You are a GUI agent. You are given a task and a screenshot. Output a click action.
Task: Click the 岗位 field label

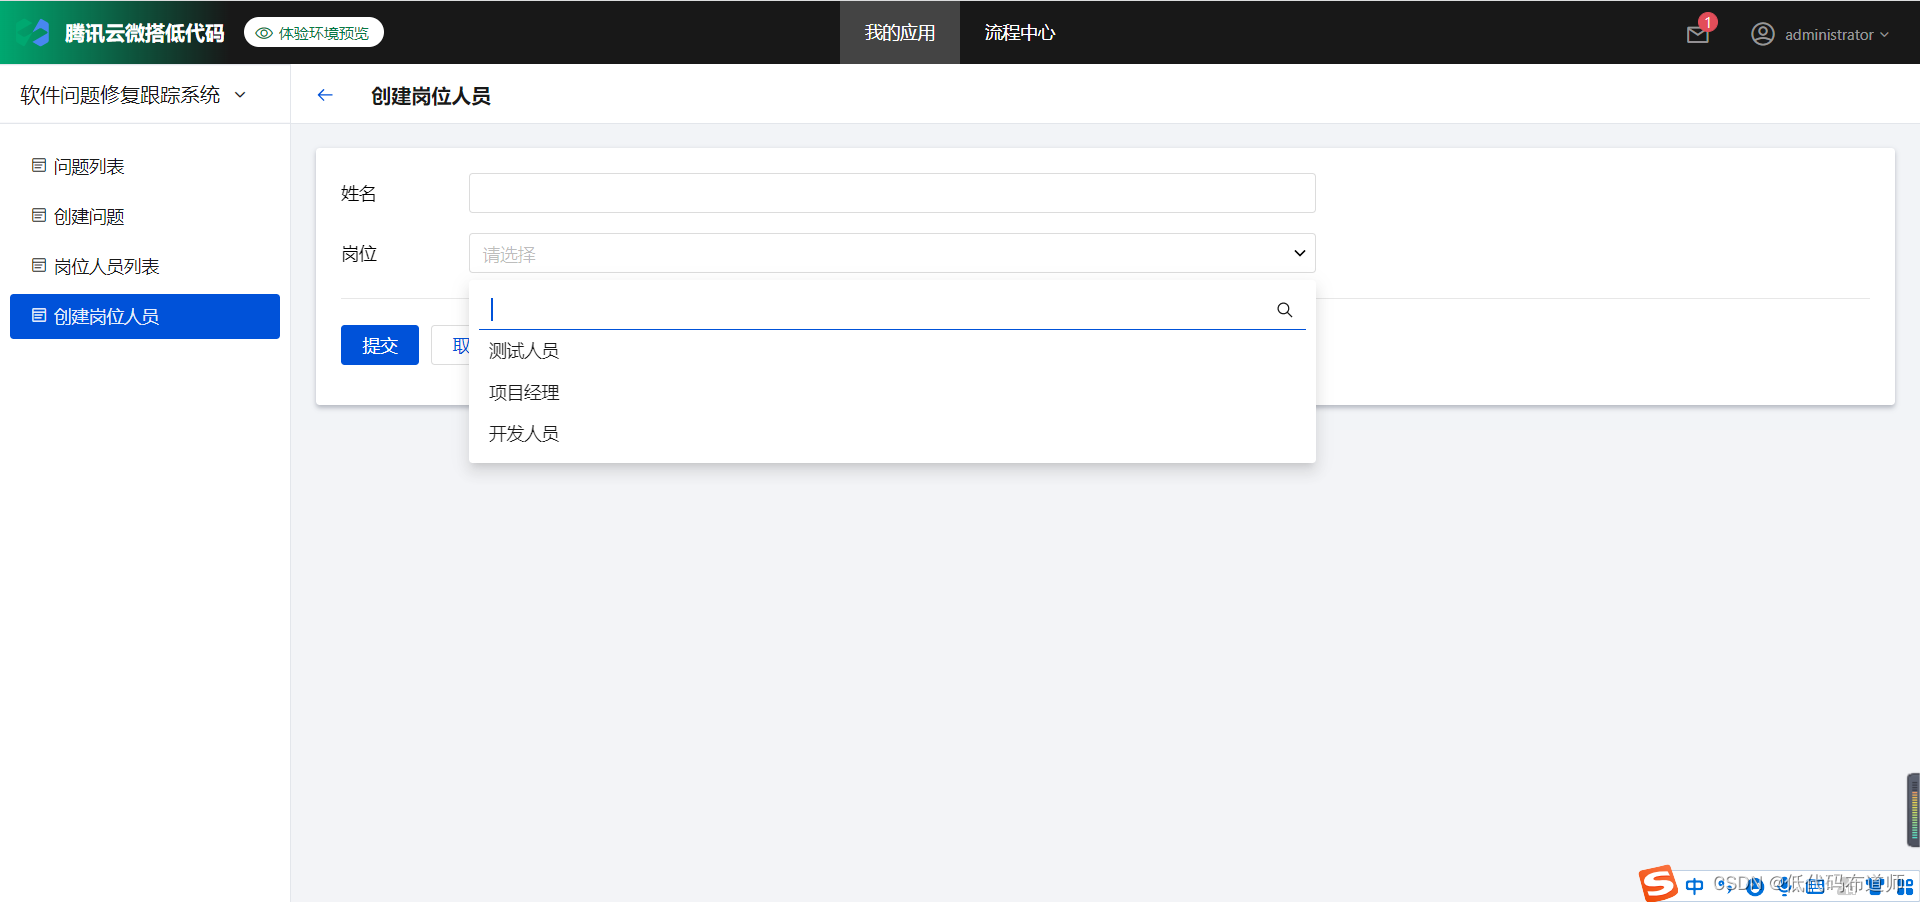pyautogui.click(x=359, y=254)
